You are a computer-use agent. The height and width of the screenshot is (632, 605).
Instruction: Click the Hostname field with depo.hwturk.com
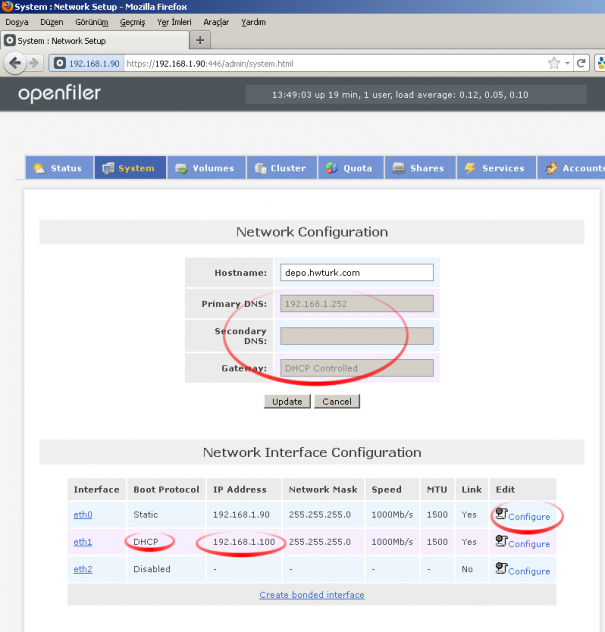[357, 272]
